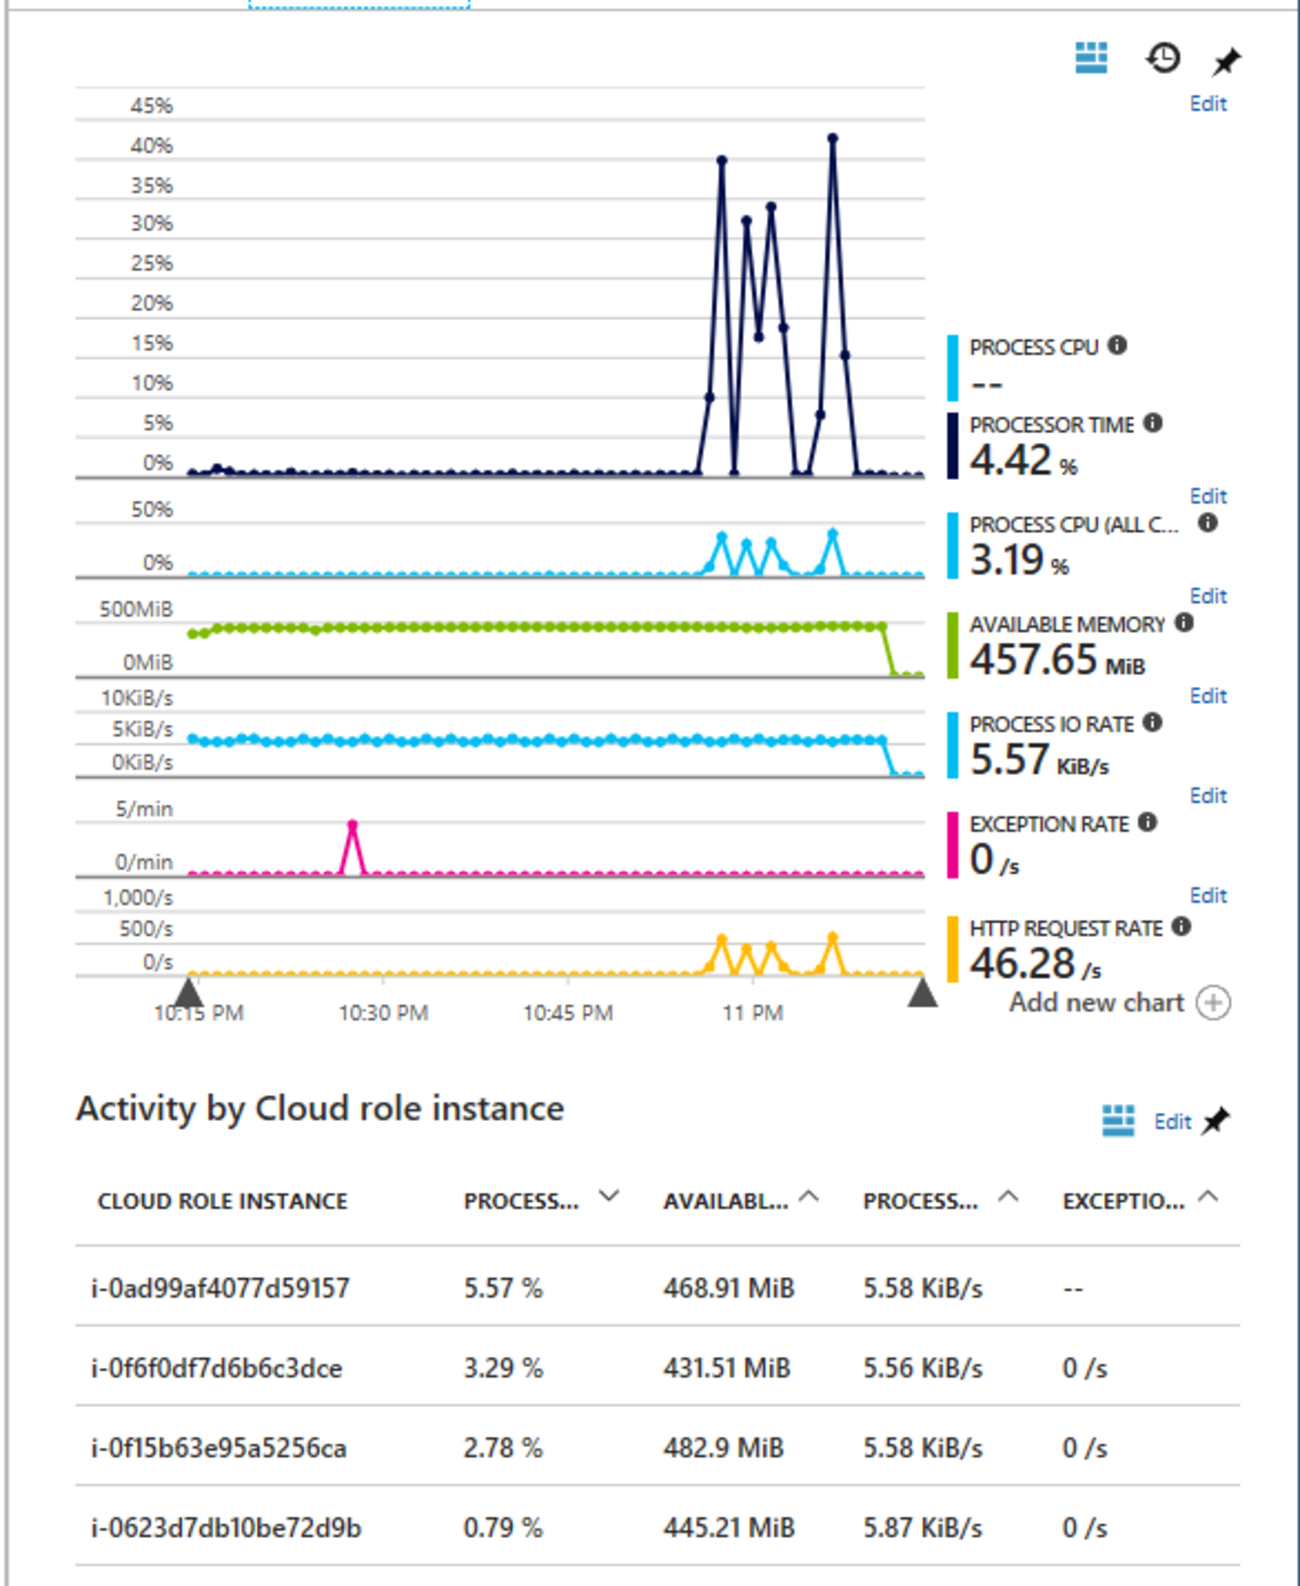Click the Add new chart plus icon

tap(1213, 1003)
